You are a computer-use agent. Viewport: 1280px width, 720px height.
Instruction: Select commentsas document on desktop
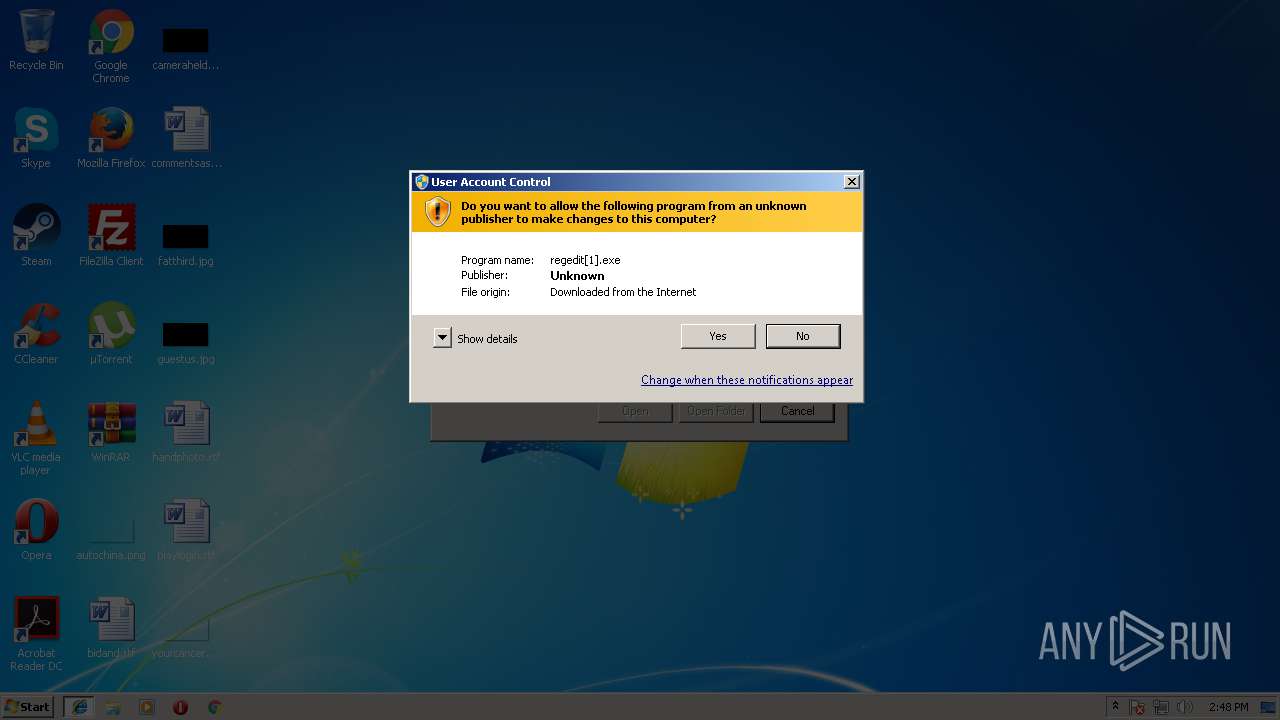point(186,139)
